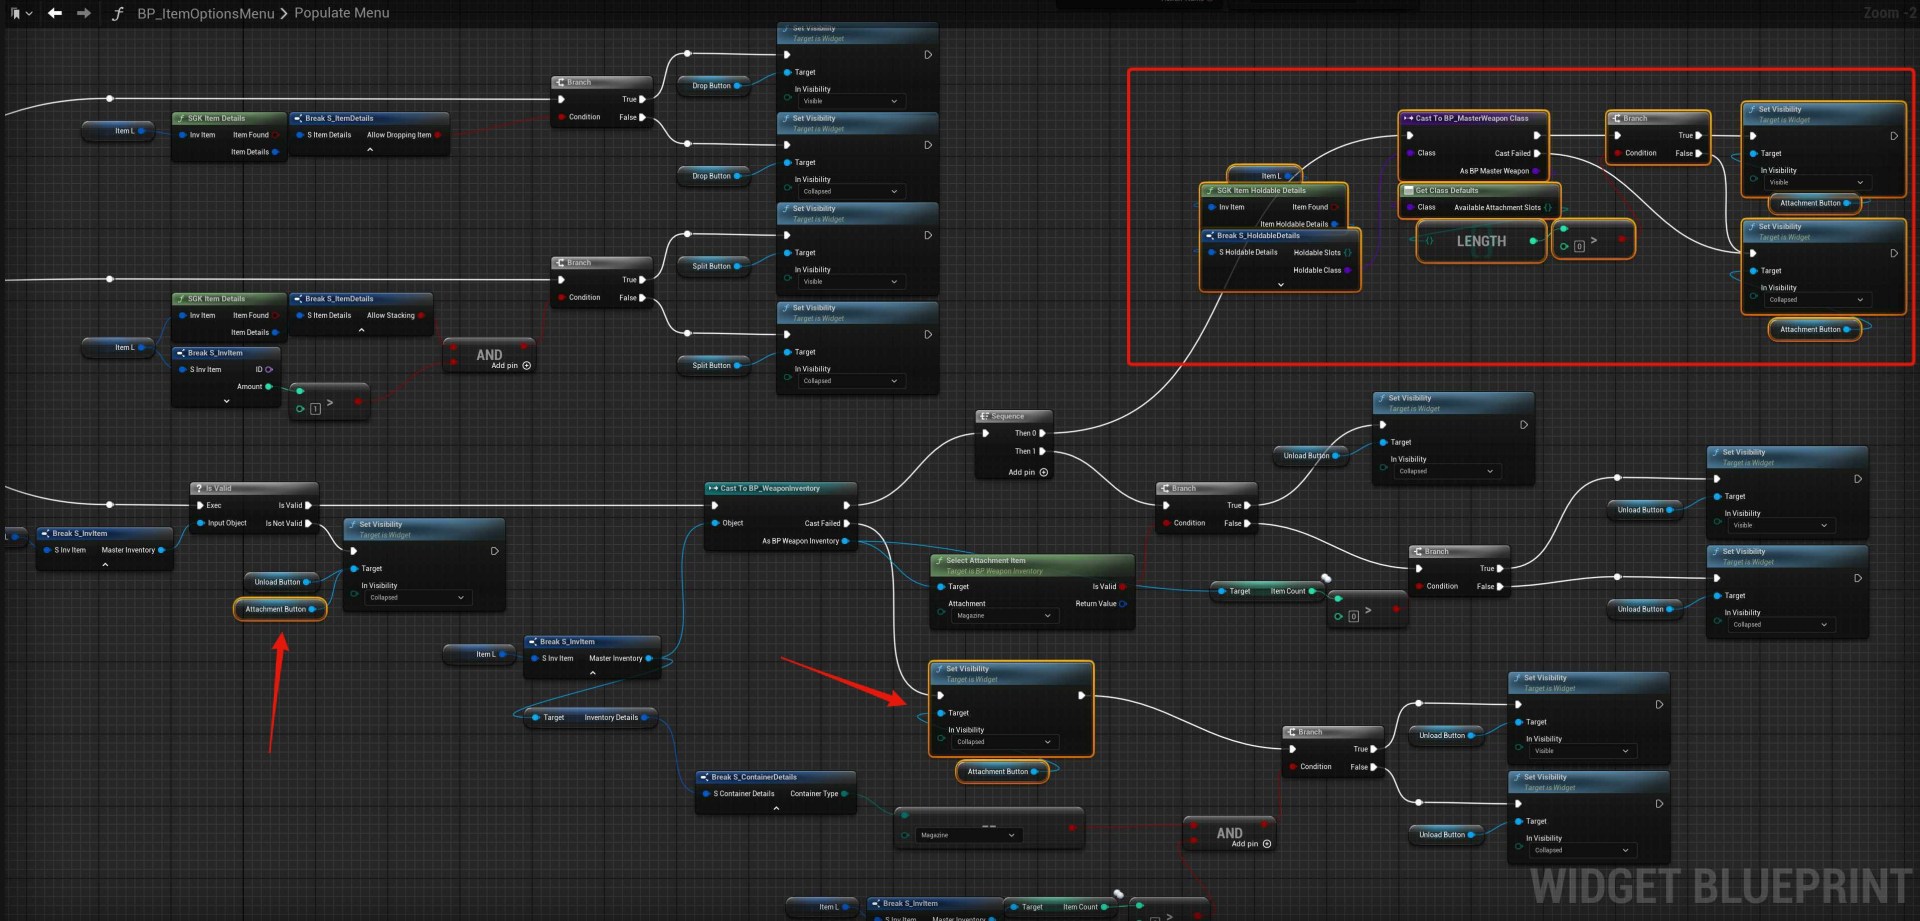The width and height of the screenshot is (1920, 921).
Task: Click the value field in greater-than node beside LENGTH
Action: [x=1579, y=246]
